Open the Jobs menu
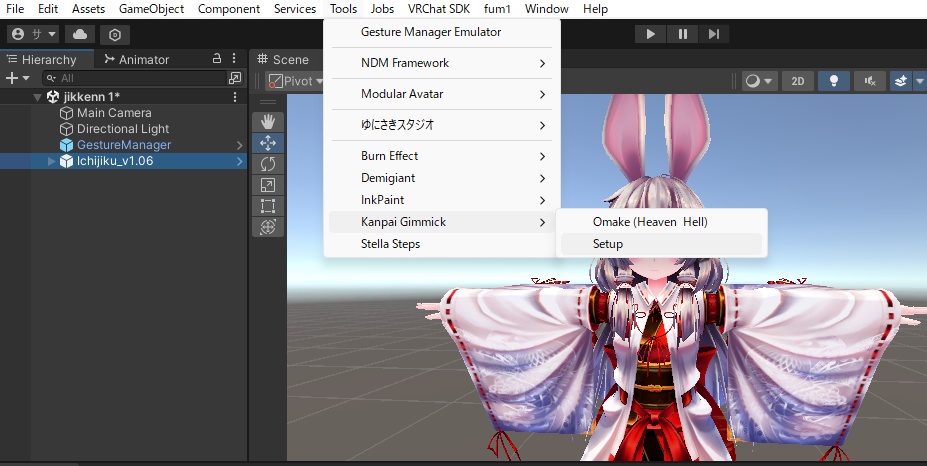This screenshot has height=466, width=927. point(383,9)
